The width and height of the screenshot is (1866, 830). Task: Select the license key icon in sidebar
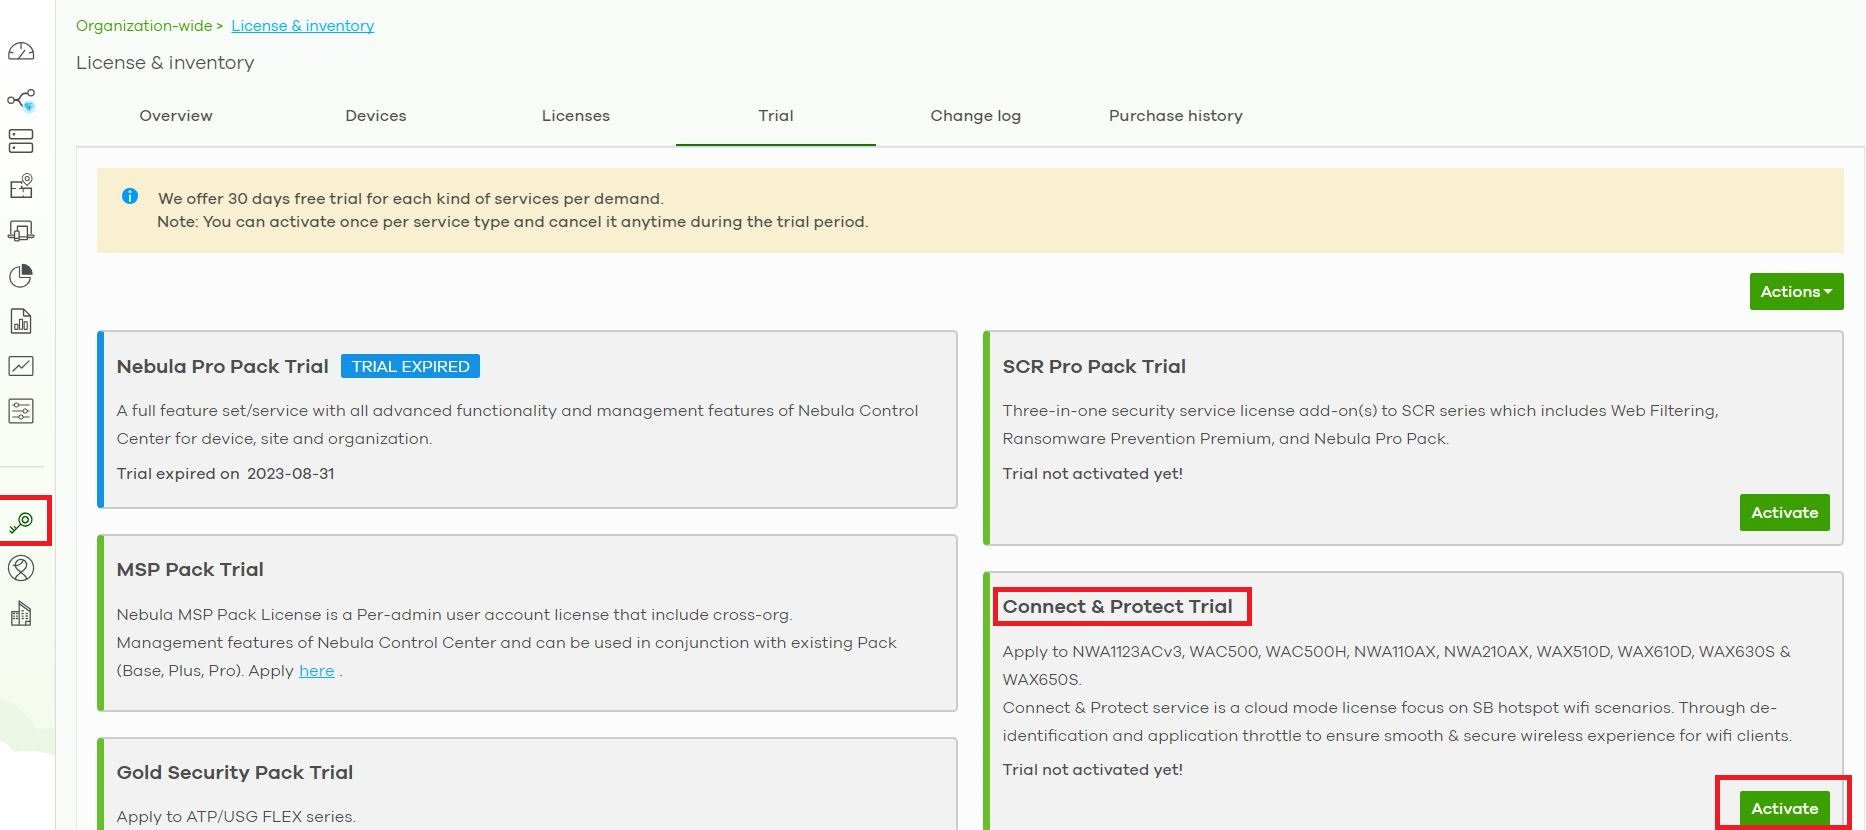21,522
